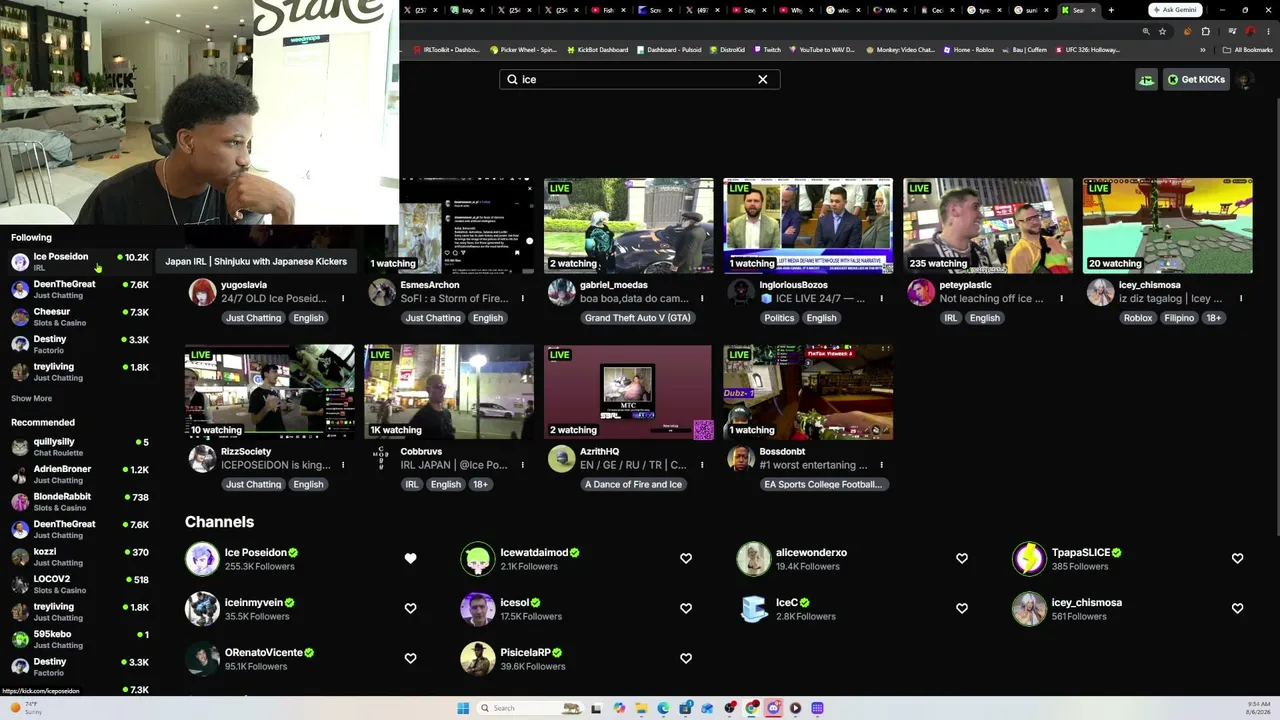Open AdrienBroner in the Recommended list
This screenshot has height=720, width=1280.
(x=80, y=474)
